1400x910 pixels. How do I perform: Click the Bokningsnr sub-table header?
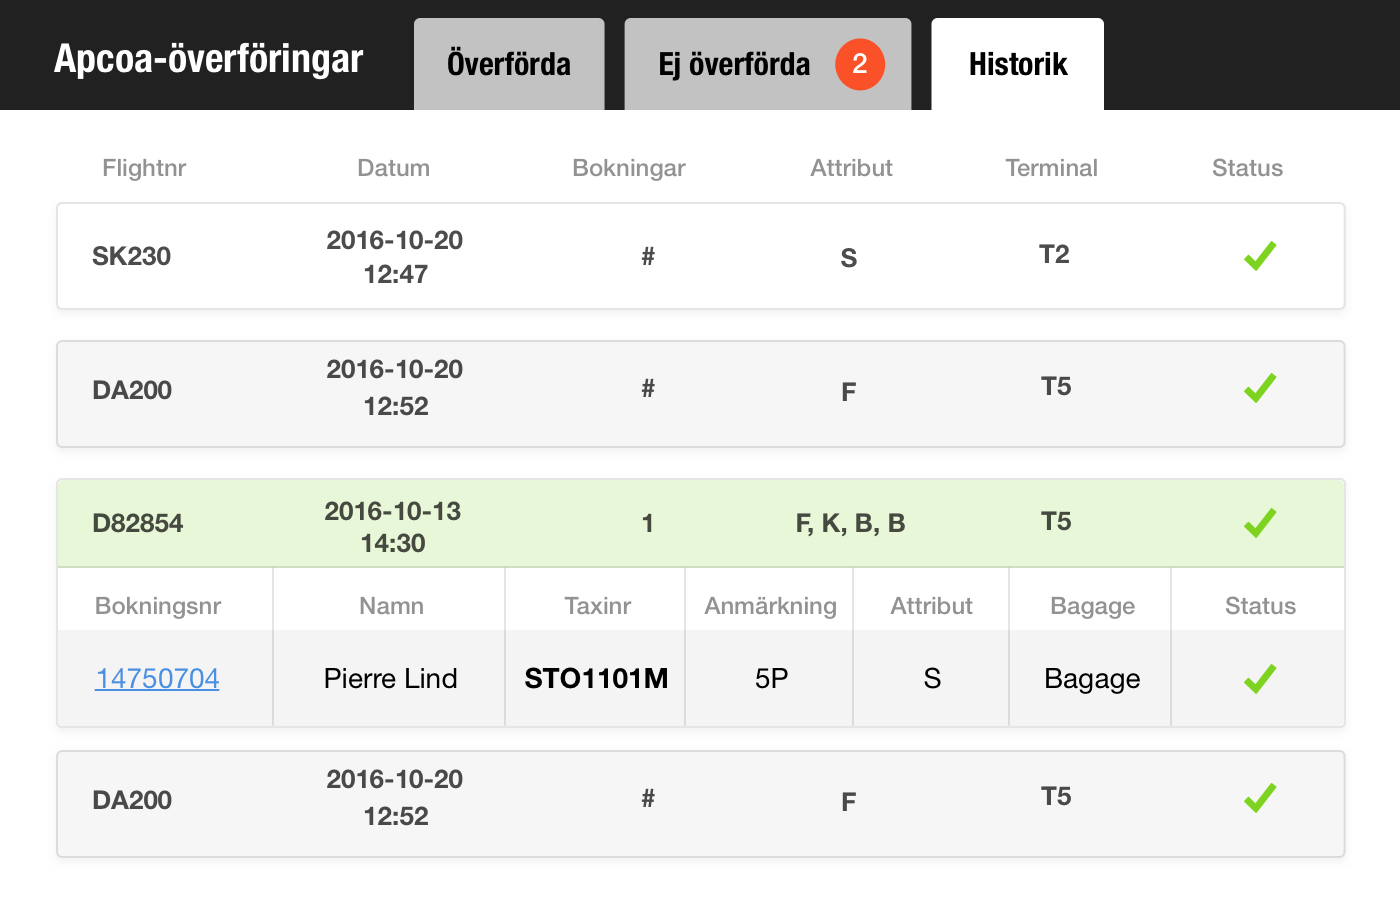click(x=158, y=606)
